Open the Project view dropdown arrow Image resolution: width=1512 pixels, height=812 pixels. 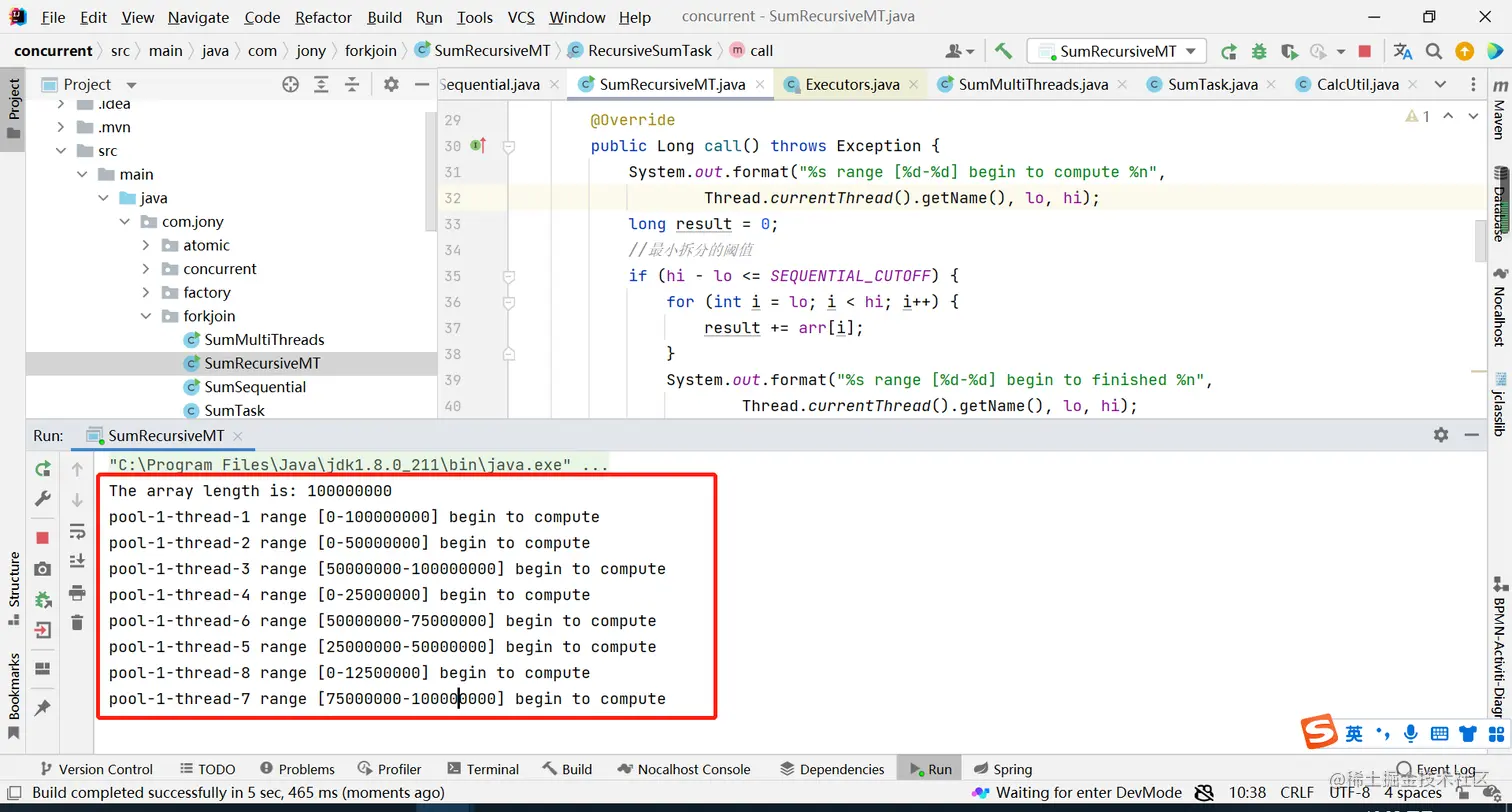[x=131, y=85]
